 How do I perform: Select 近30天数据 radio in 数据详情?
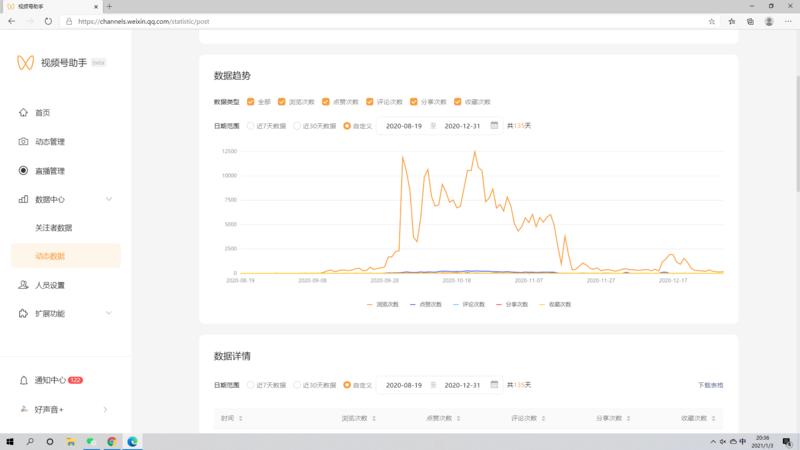(x=297, y=385)
